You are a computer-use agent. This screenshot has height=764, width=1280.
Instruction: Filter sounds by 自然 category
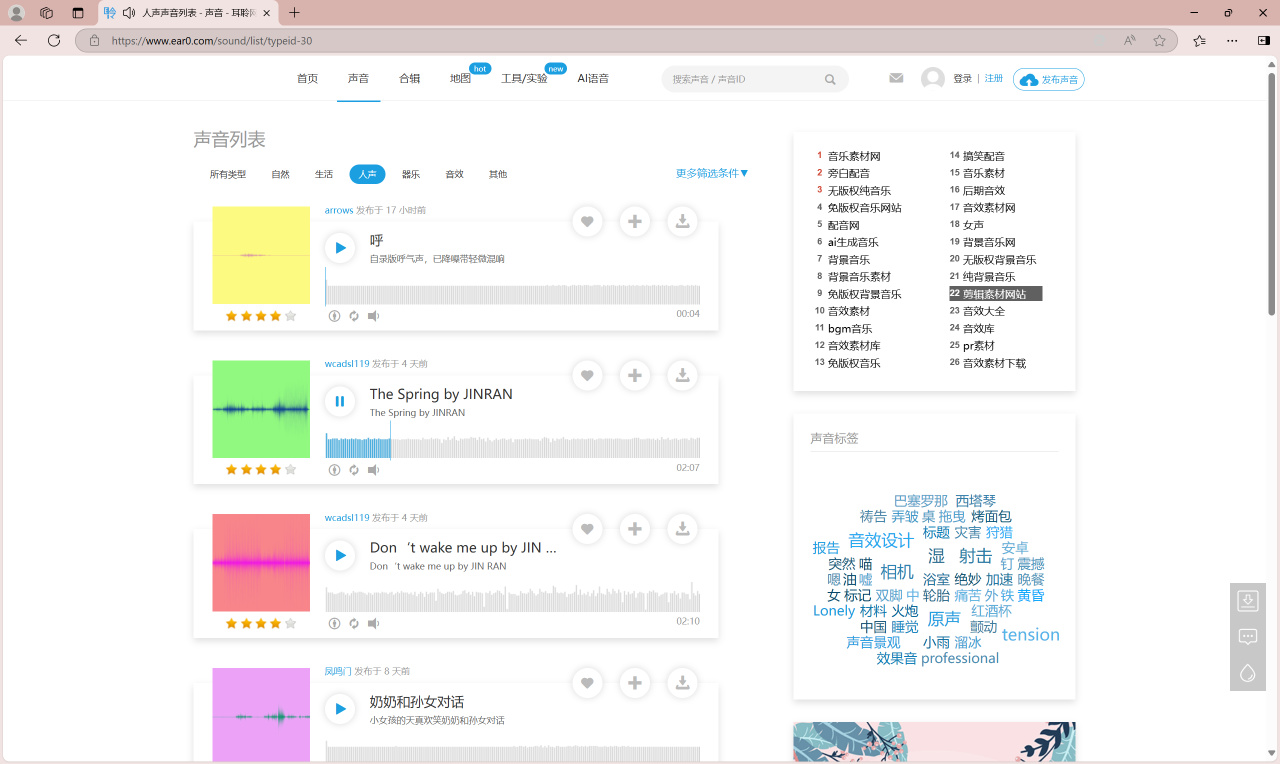(280, 174)
